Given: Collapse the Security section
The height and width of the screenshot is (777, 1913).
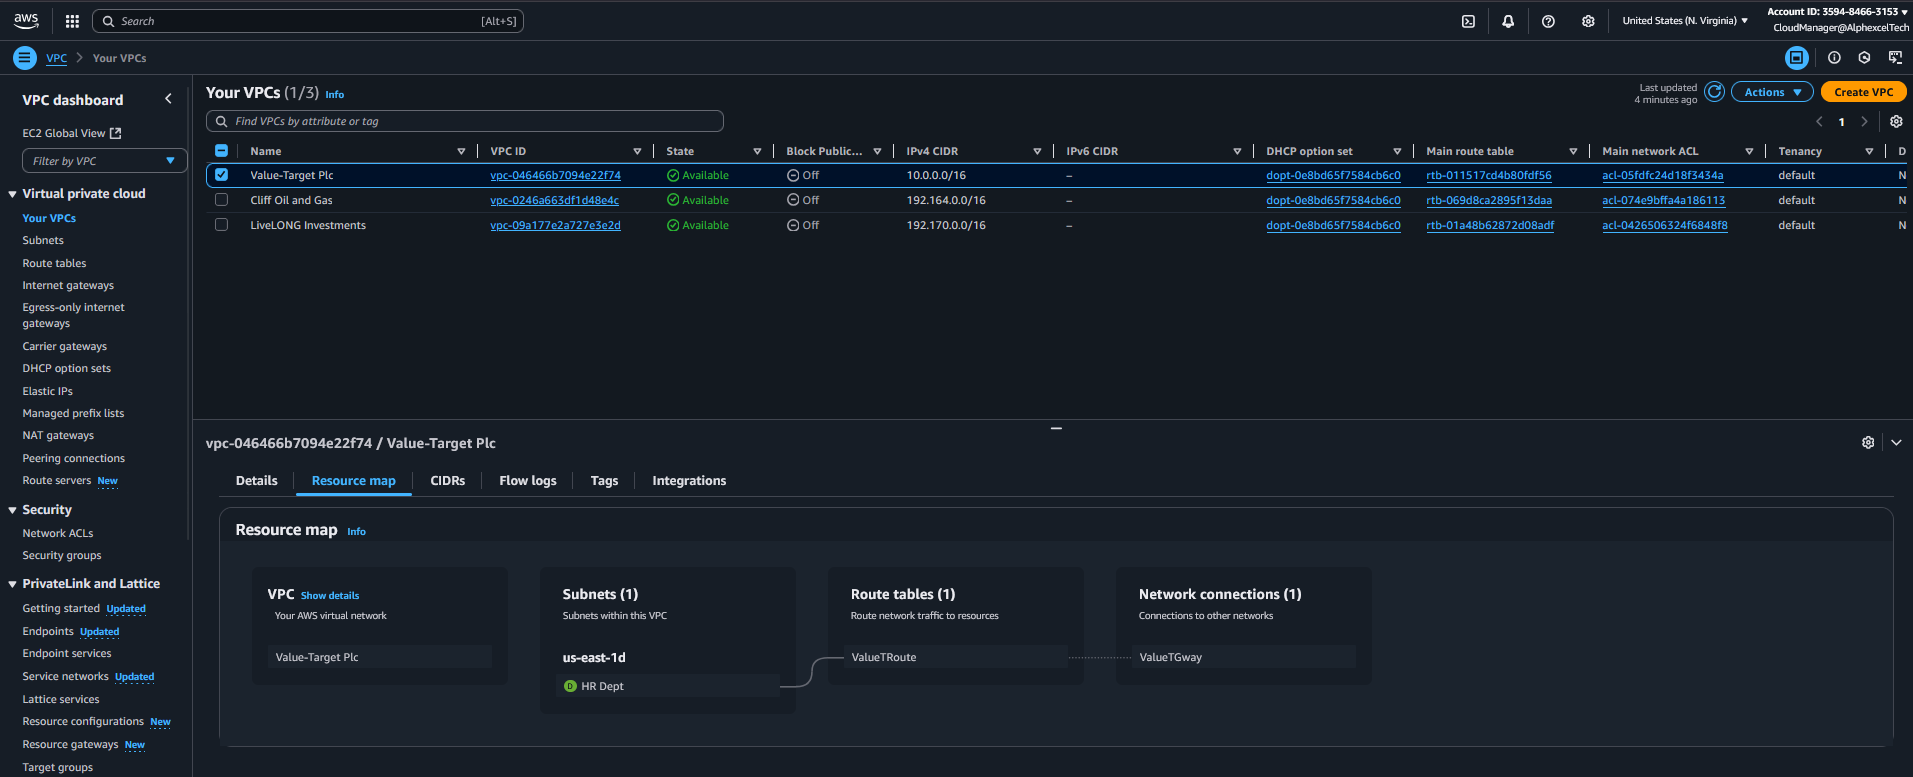Looking at the screenshot, I should (12, 510).
